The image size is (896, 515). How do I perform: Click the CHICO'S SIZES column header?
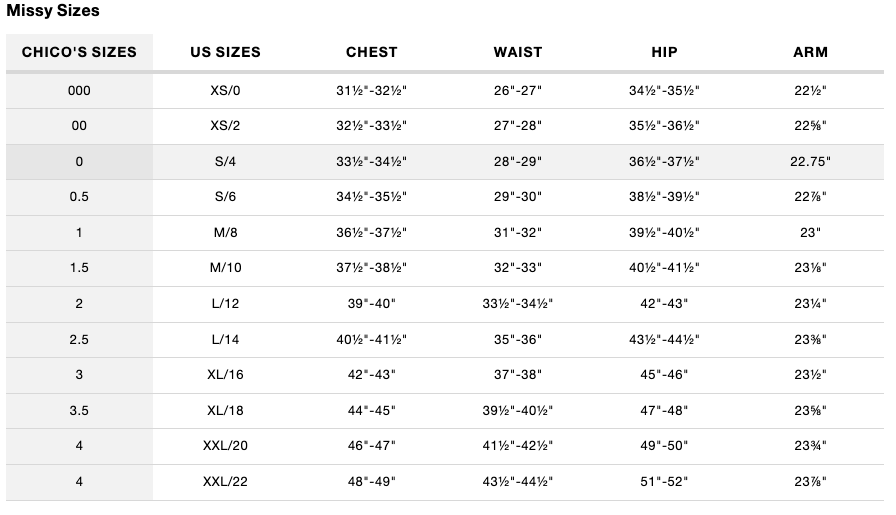click(x=79, y=52)
